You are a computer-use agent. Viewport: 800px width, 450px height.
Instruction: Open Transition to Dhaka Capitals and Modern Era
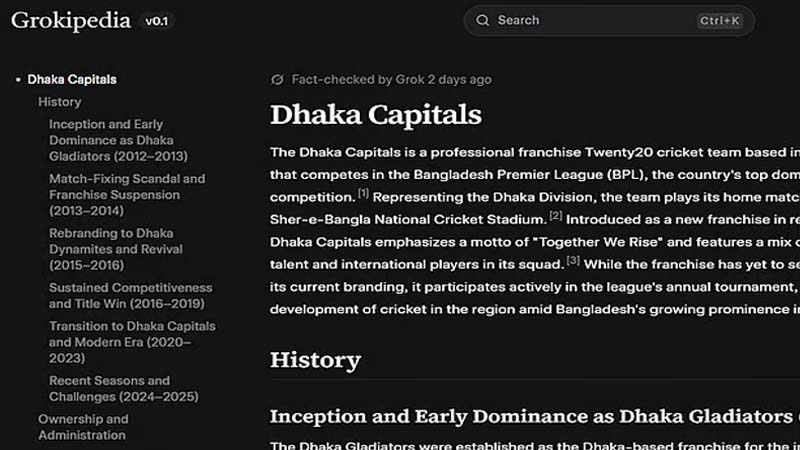pos(132,342)
